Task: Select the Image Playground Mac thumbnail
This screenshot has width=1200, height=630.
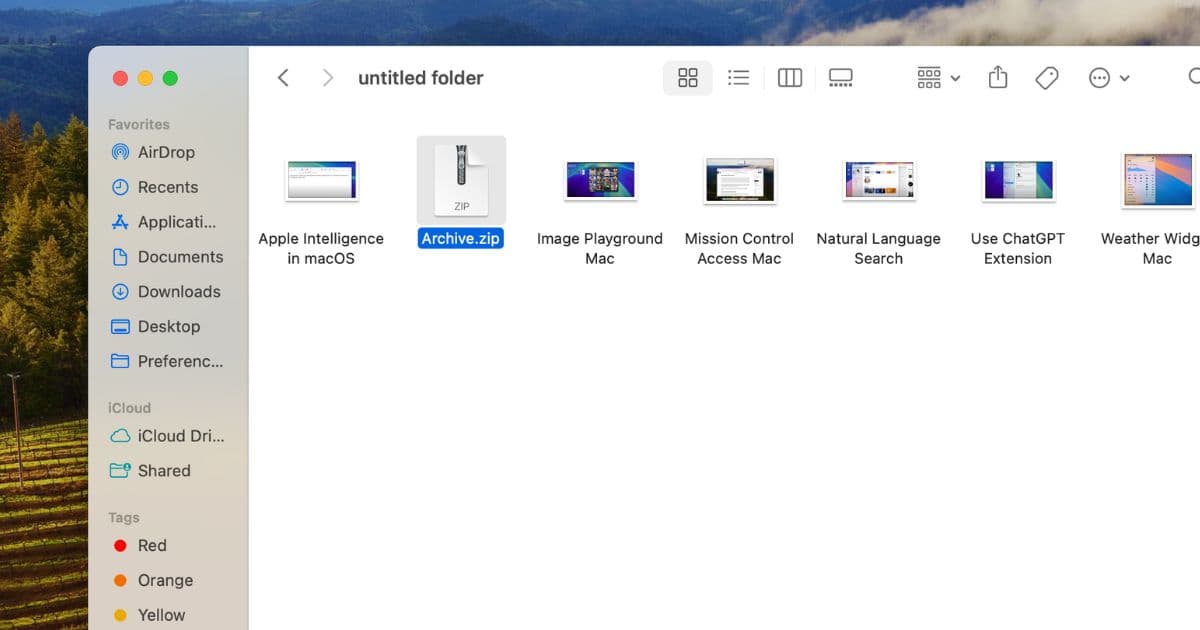Action: (600, 181)
